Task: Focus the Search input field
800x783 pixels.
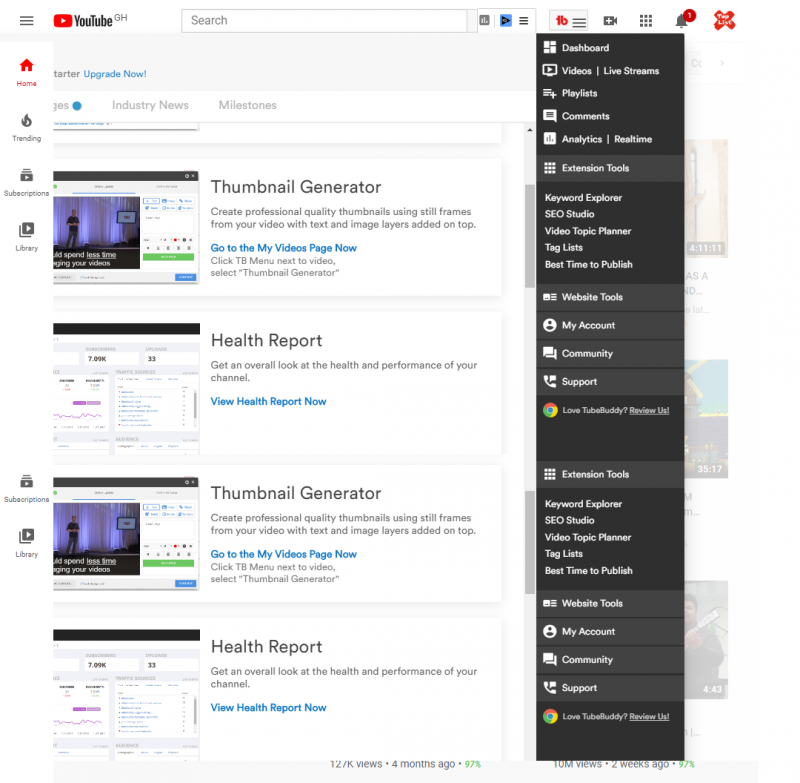Action: point(325,21)
